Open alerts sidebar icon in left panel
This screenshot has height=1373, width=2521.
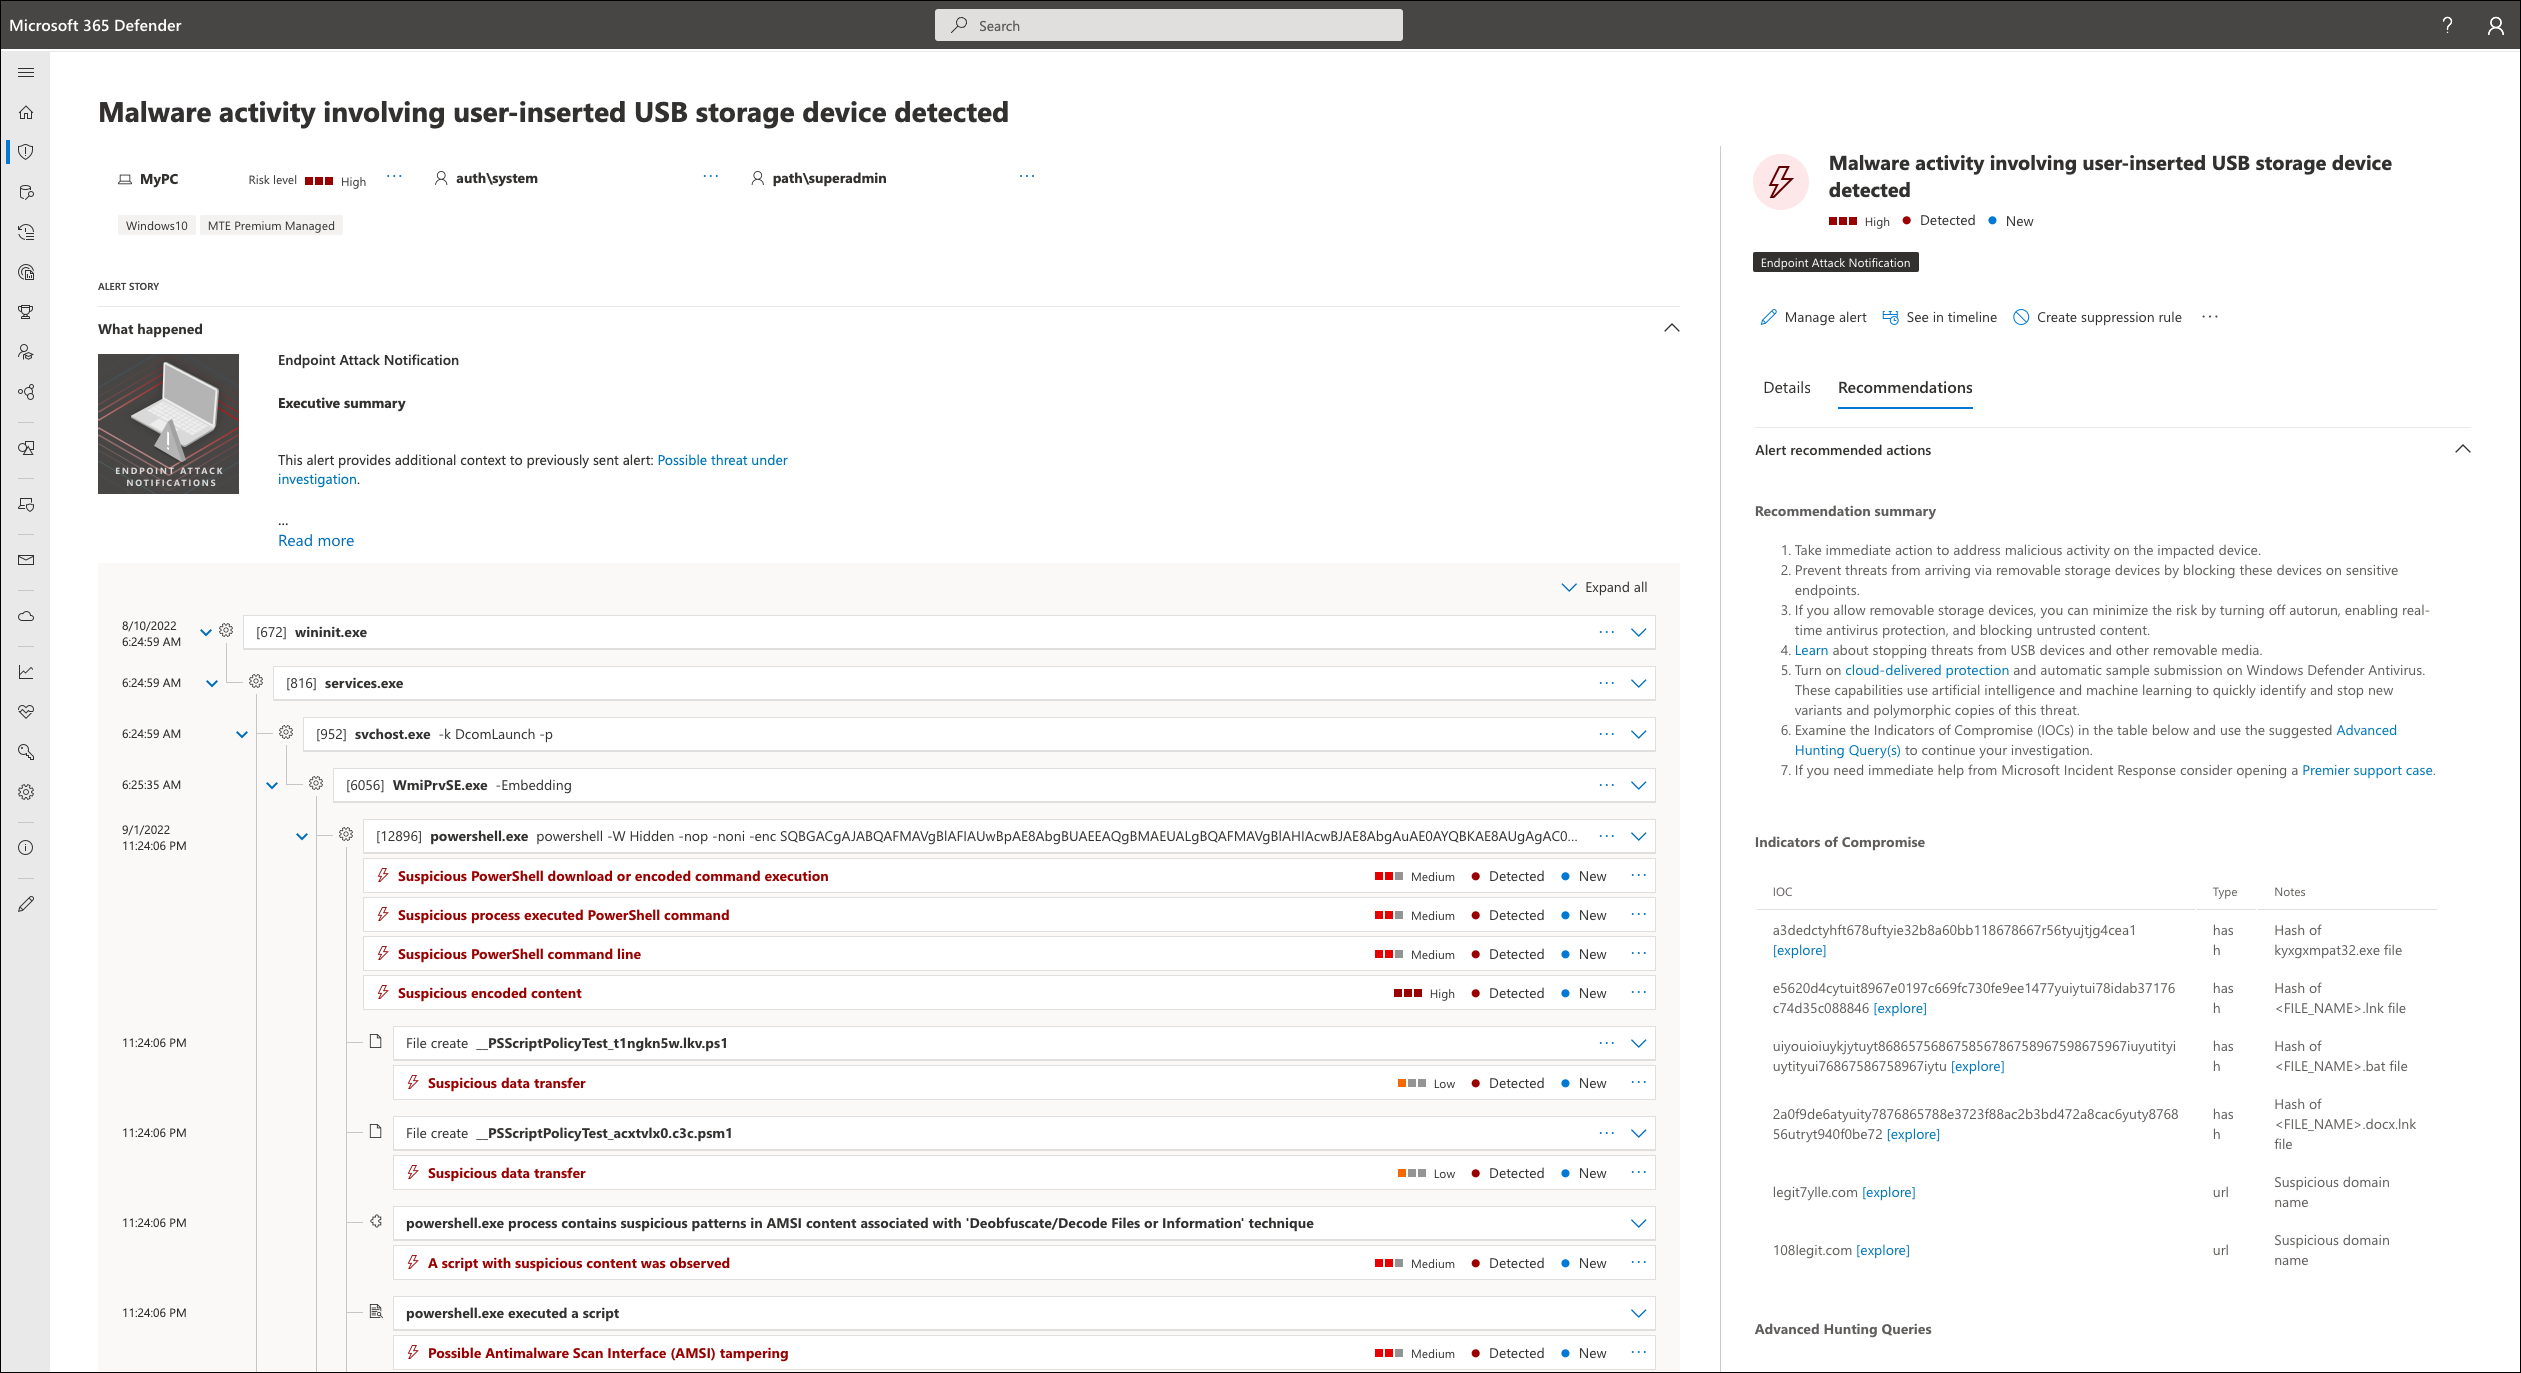pos(30,152)
